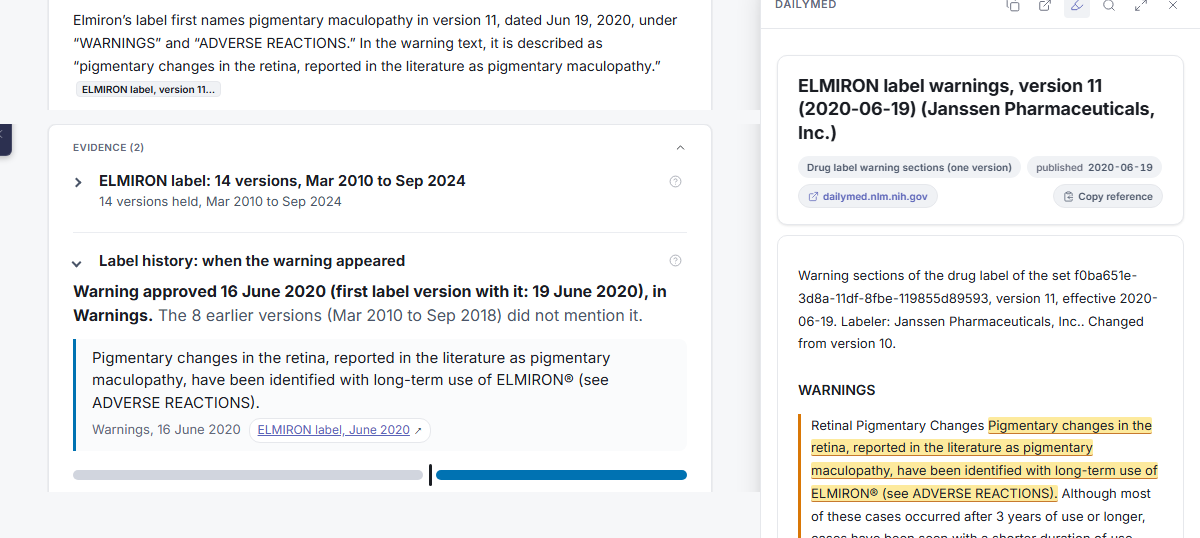Copy the DailyMed document panel content
The height and width of the screenshot is (538, 1200).
(x=1013, y=6)
